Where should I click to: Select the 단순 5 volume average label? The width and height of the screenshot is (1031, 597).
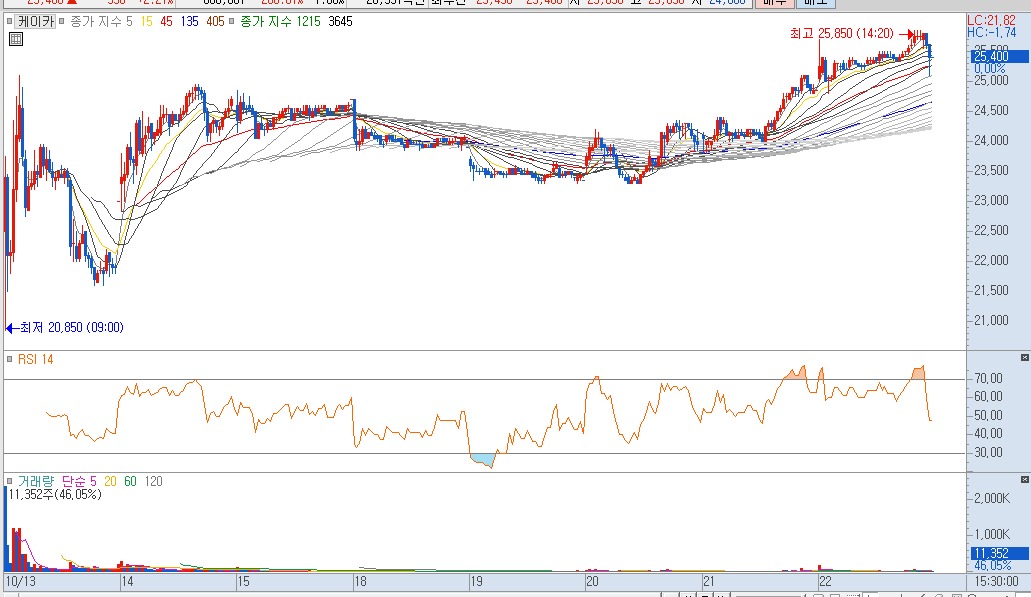pyautogui.click(x=79, y=481)
